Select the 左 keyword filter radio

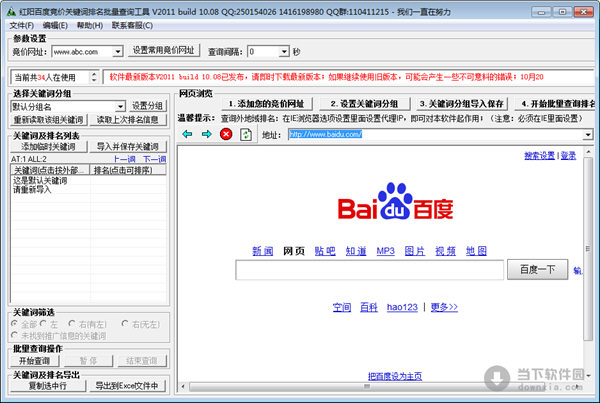[43, 324]
